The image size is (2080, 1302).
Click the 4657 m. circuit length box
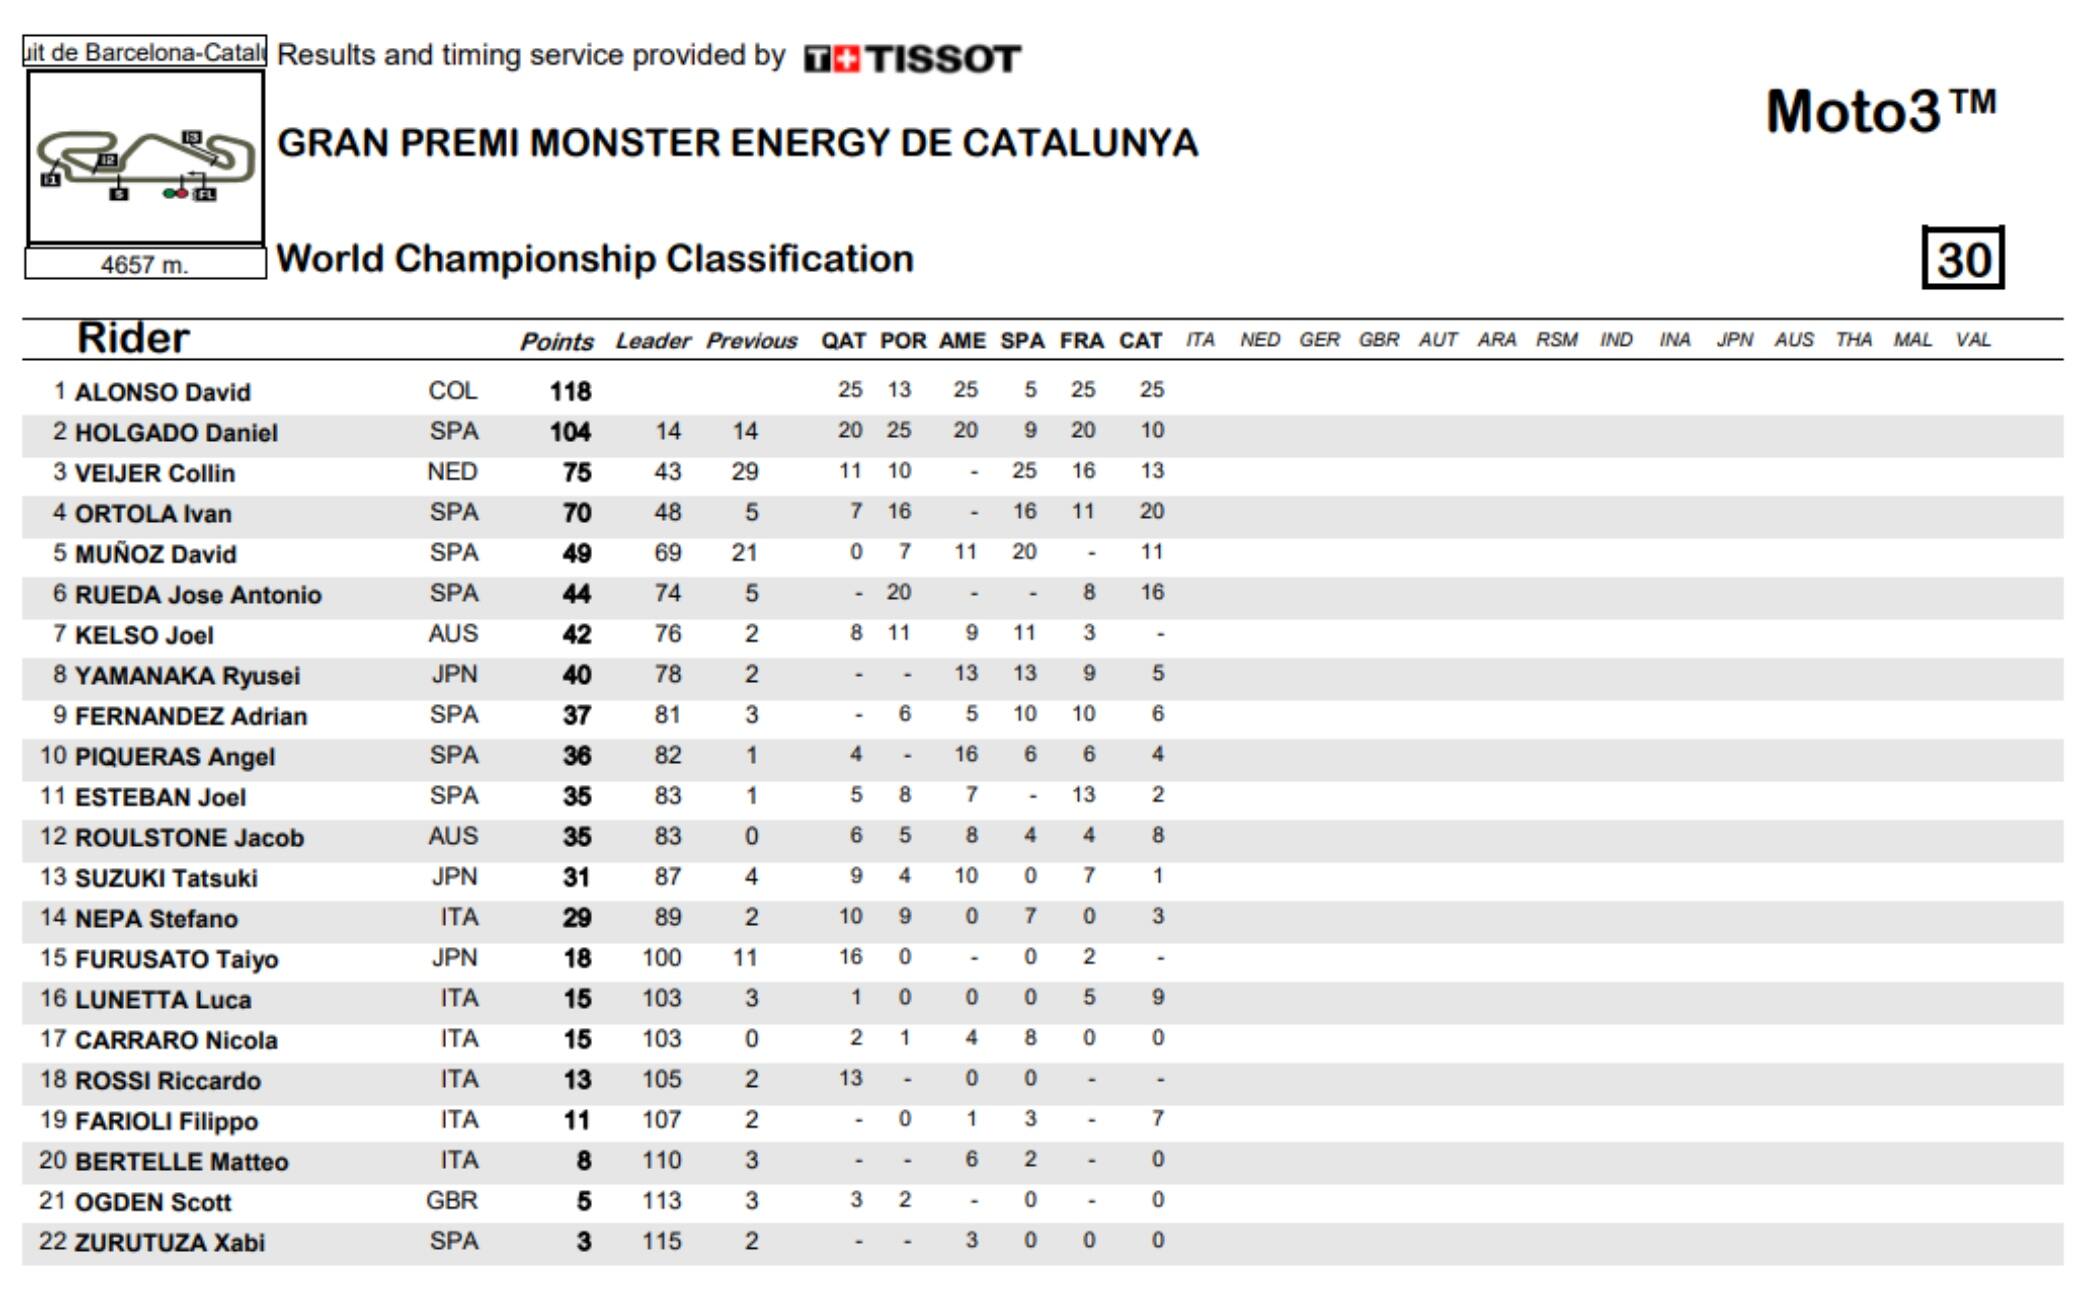tap(145, 265)
